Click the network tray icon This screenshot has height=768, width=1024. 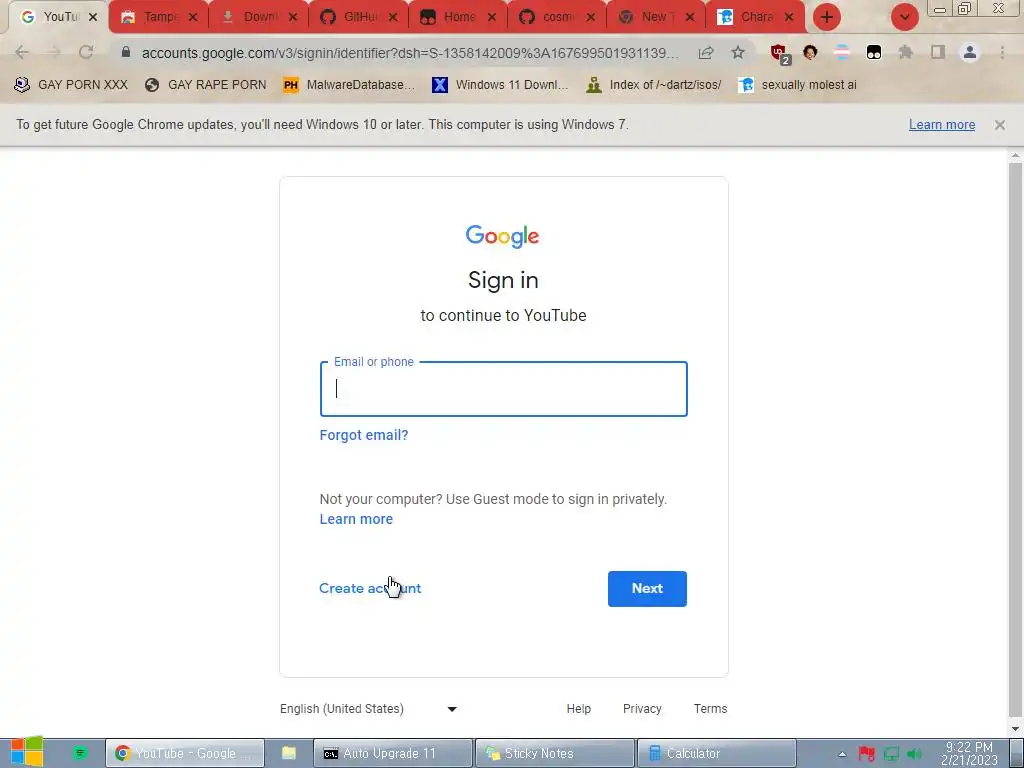click(891, 754)
